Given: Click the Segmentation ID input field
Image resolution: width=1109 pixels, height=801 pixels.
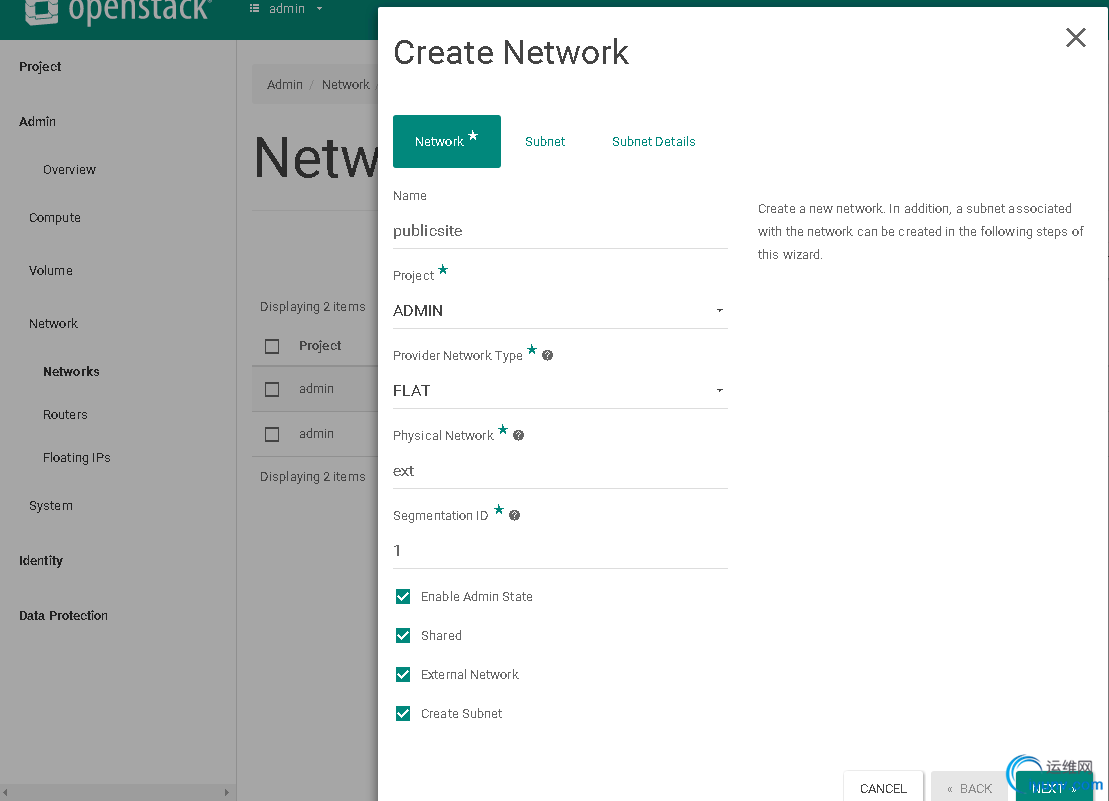Looking at the screenshot, I should point(559,551).
